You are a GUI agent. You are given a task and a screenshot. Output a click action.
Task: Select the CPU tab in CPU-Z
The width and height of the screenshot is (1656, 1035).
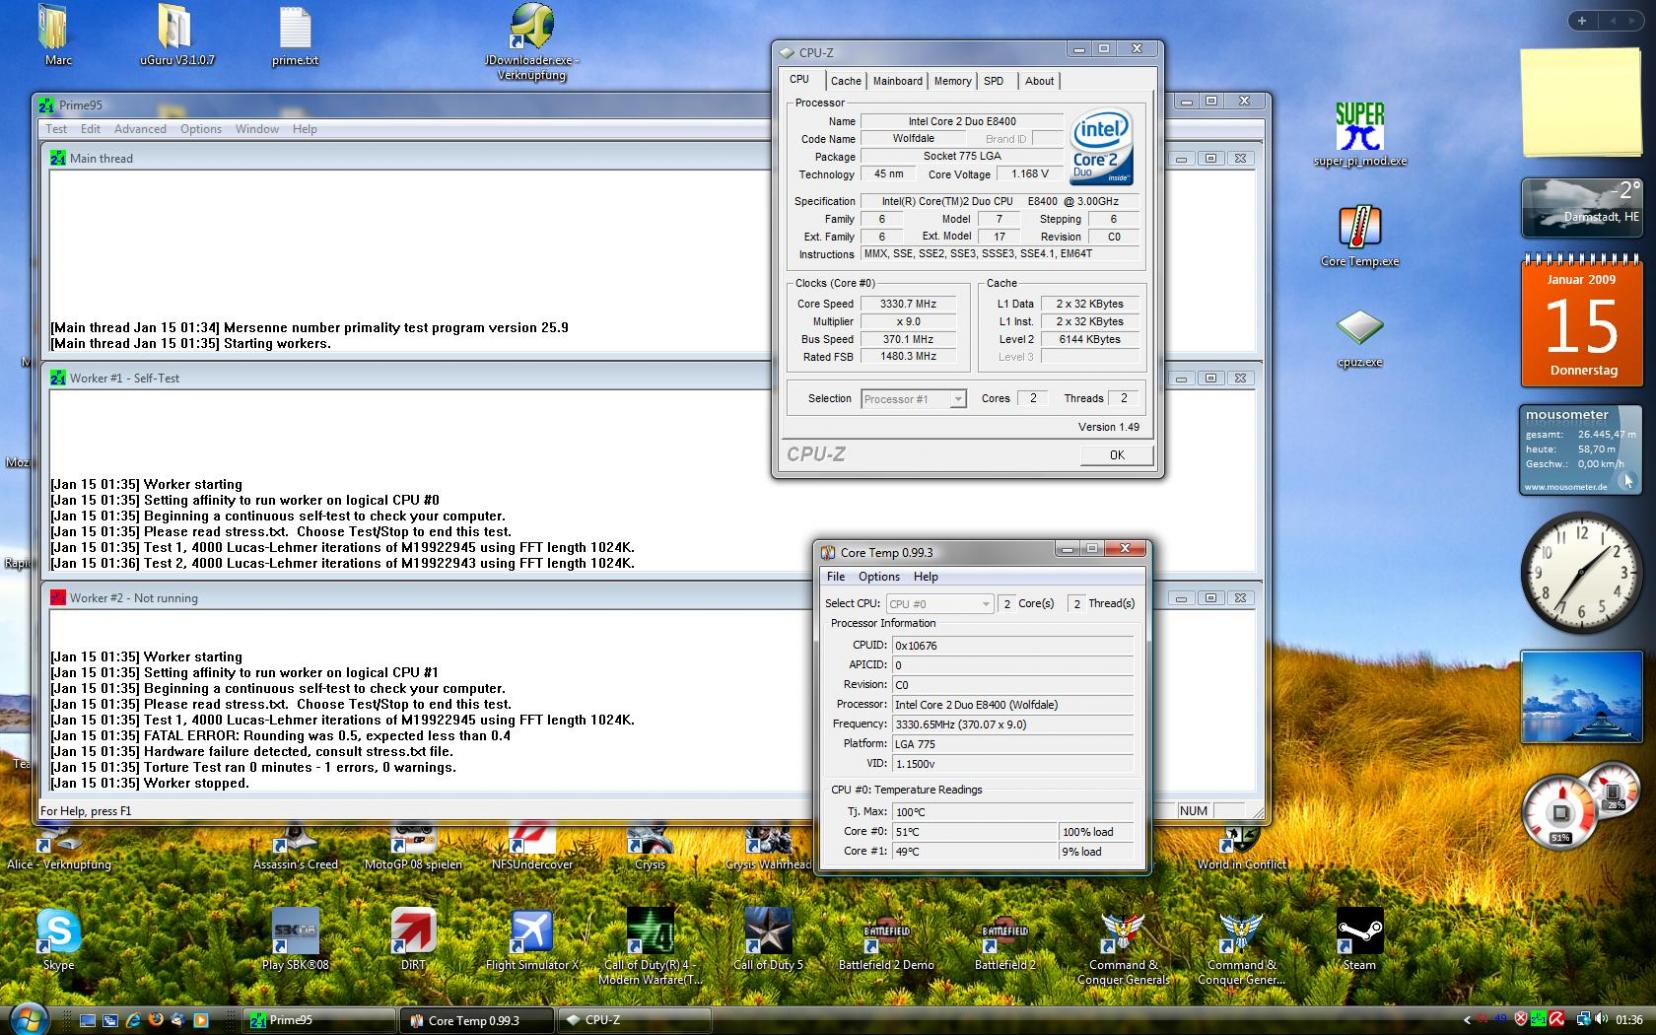pyautogui.click(x=800, y=79)
